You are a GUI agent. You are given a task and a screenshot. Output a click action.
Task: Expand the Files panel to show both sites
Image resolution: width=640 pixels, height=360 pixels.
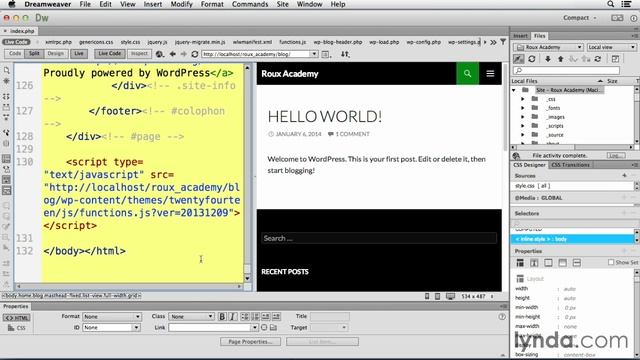pos(615,59)
